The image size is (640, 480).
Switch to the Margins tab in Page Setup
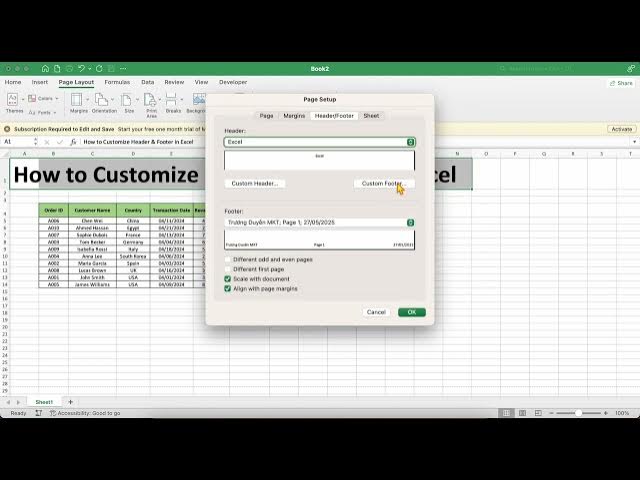[294, 116]
